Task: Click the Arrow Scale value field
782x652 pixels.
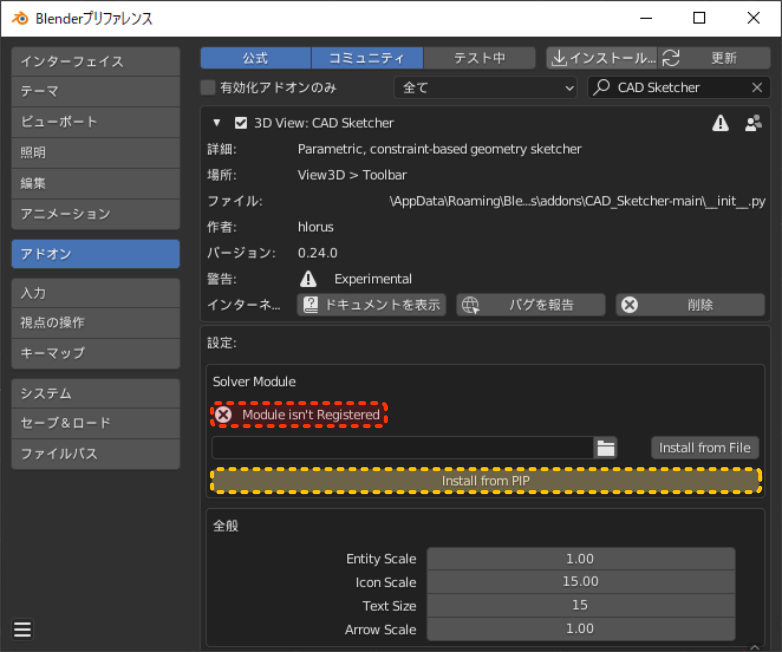Action: pos(581,629)
